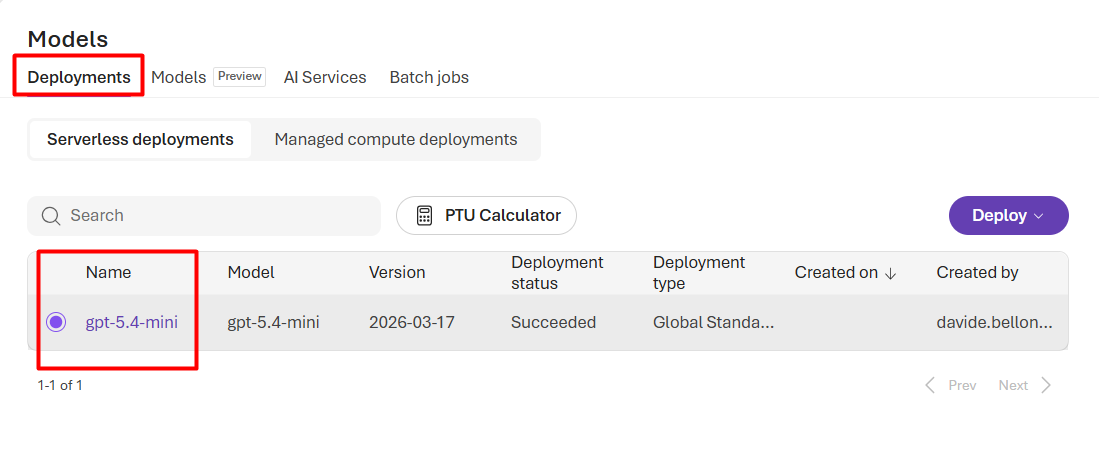
Task: Sort by the Created by column
Action: 977,273
